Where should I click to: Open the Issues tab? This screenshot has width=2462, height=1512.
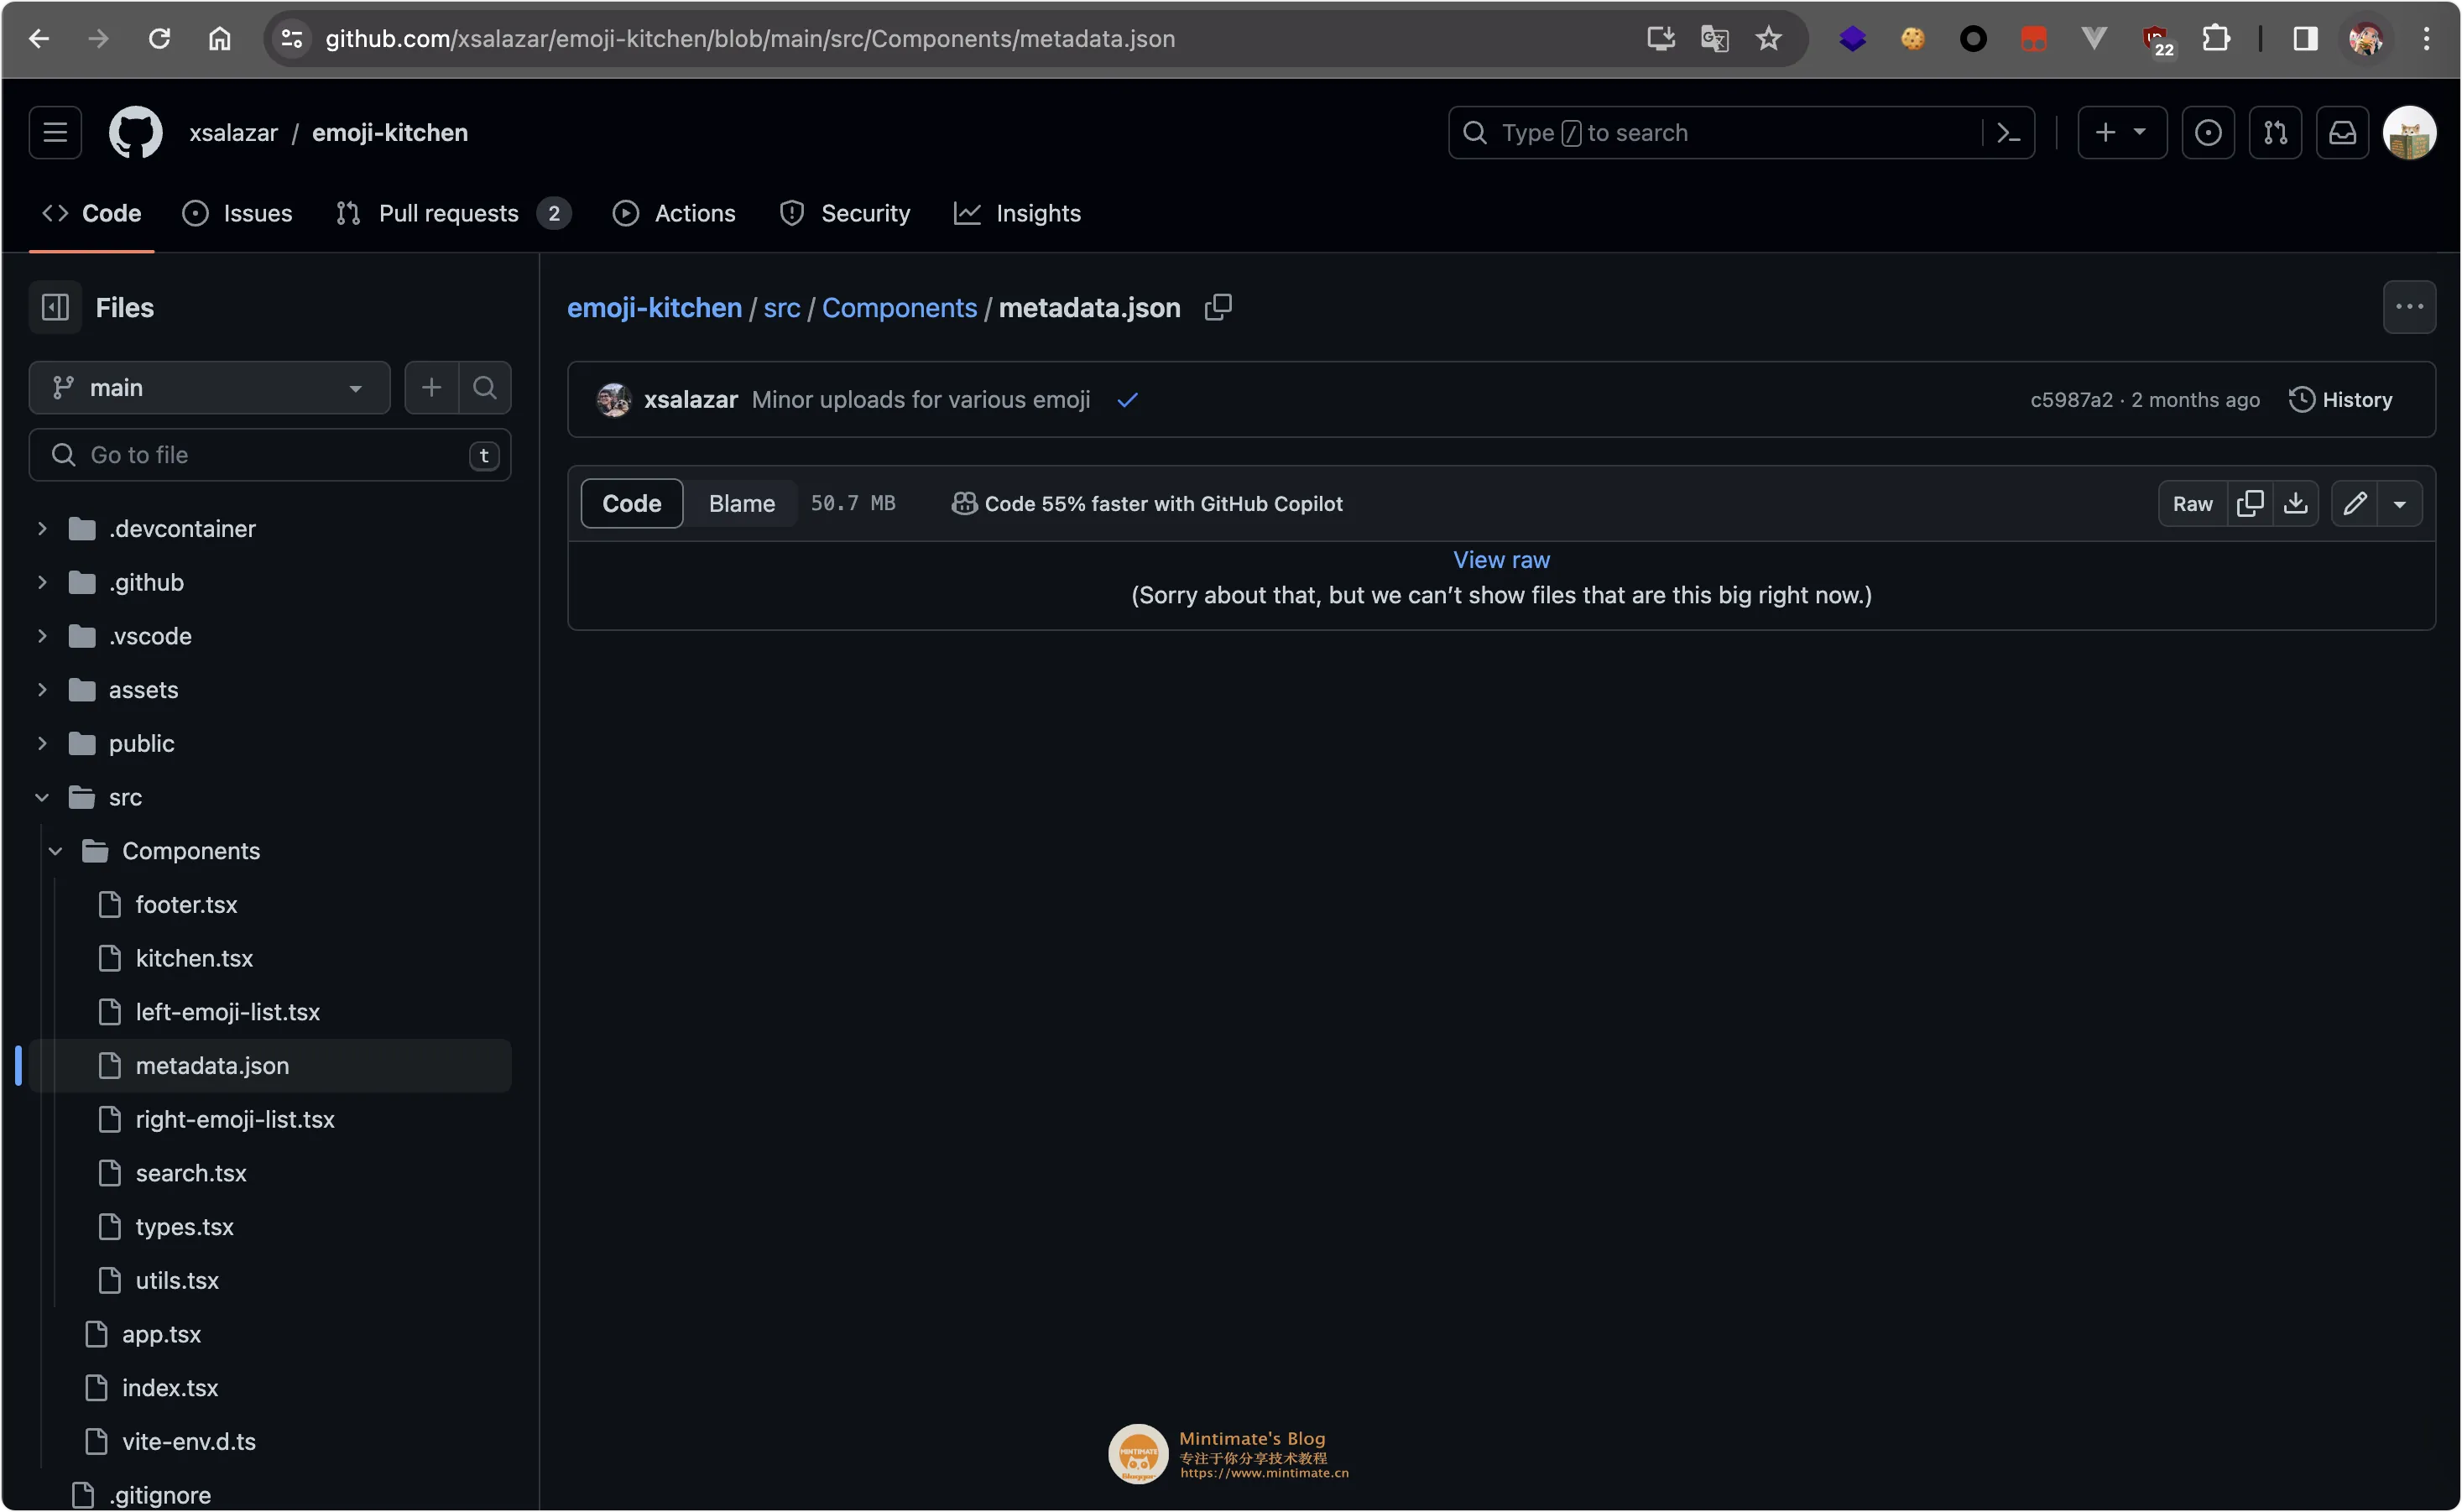237,213
